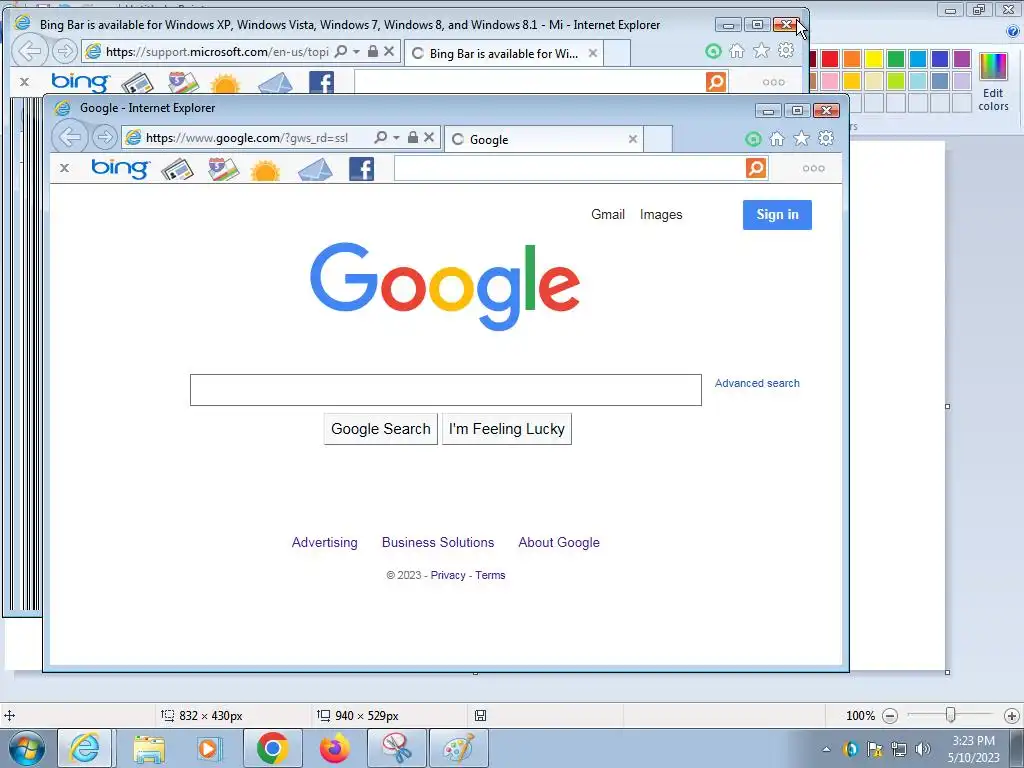
Task: Select the 'Bing Bar is available for Wi...' tab
Action: 502,54
